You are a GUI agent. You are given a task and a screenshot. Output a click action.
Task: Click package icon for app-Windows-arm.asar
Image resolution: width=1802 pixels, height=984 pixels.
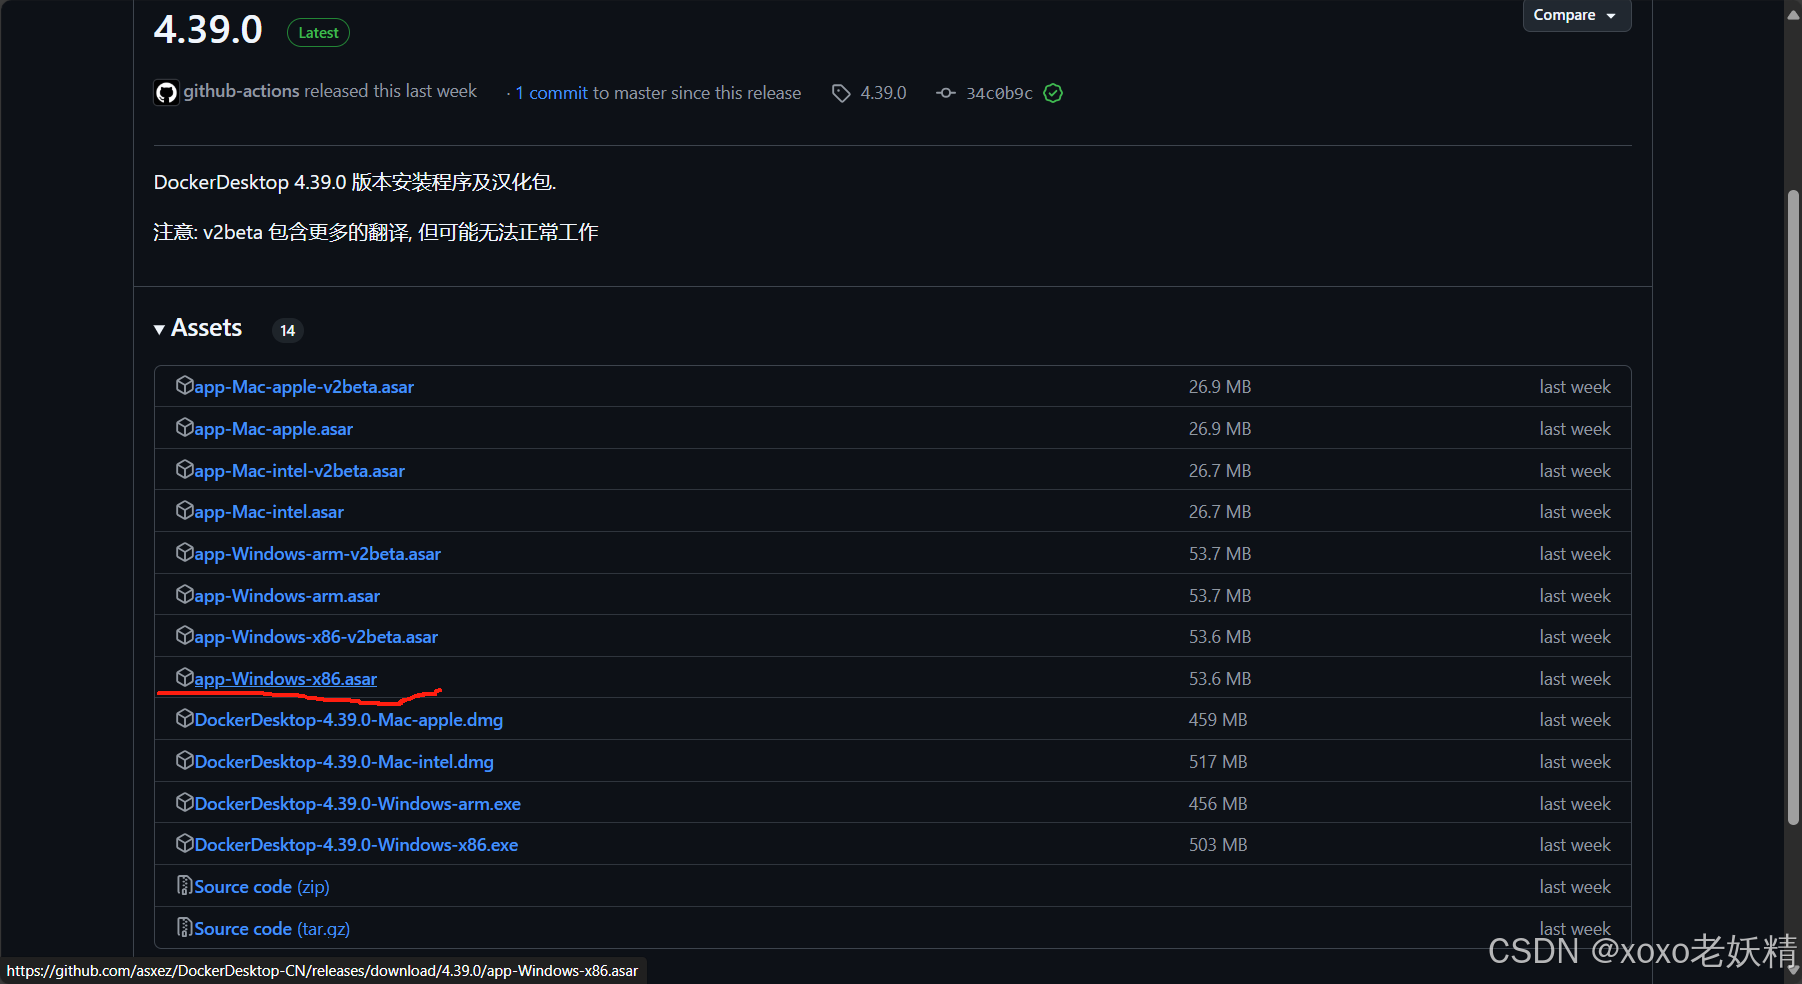184,595
